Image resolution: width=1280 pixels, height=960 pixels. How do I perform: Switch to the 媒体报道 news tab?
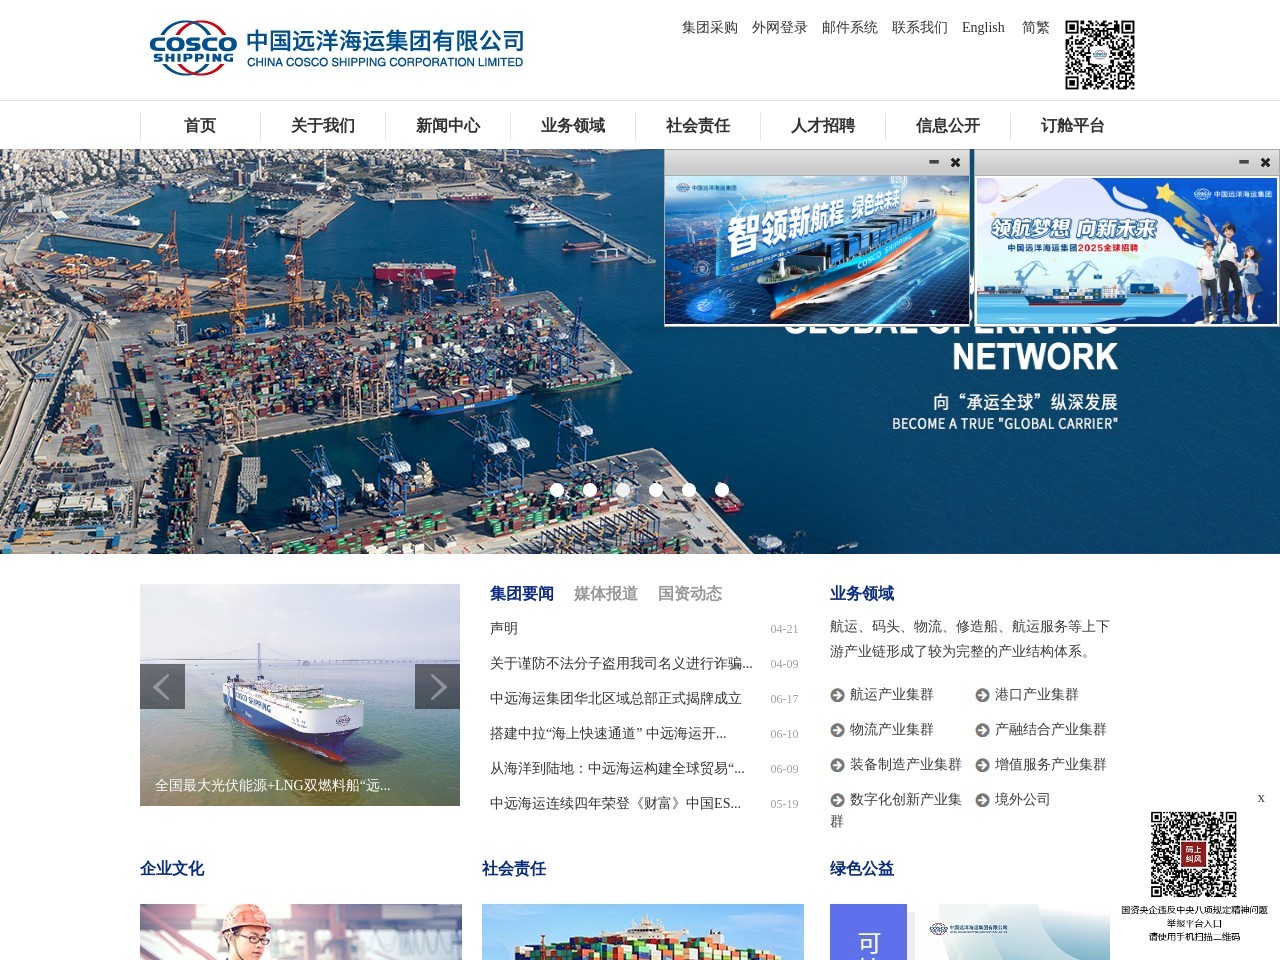pos(606,594)
